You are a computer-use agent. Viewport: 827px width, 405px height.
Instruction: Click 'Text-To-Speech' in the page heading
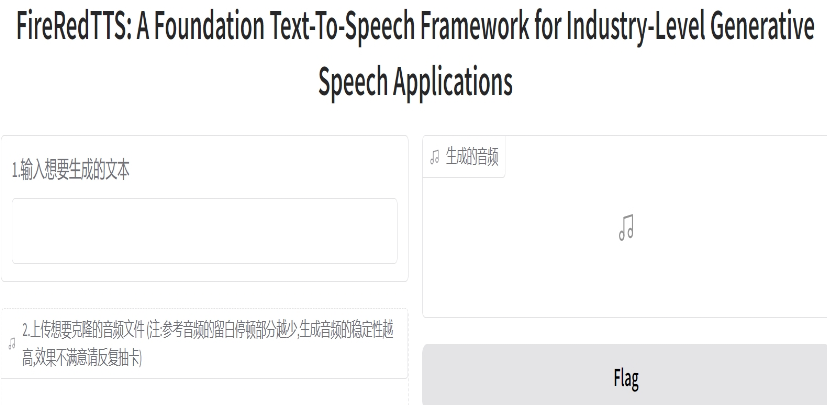(x=321, y=29)
